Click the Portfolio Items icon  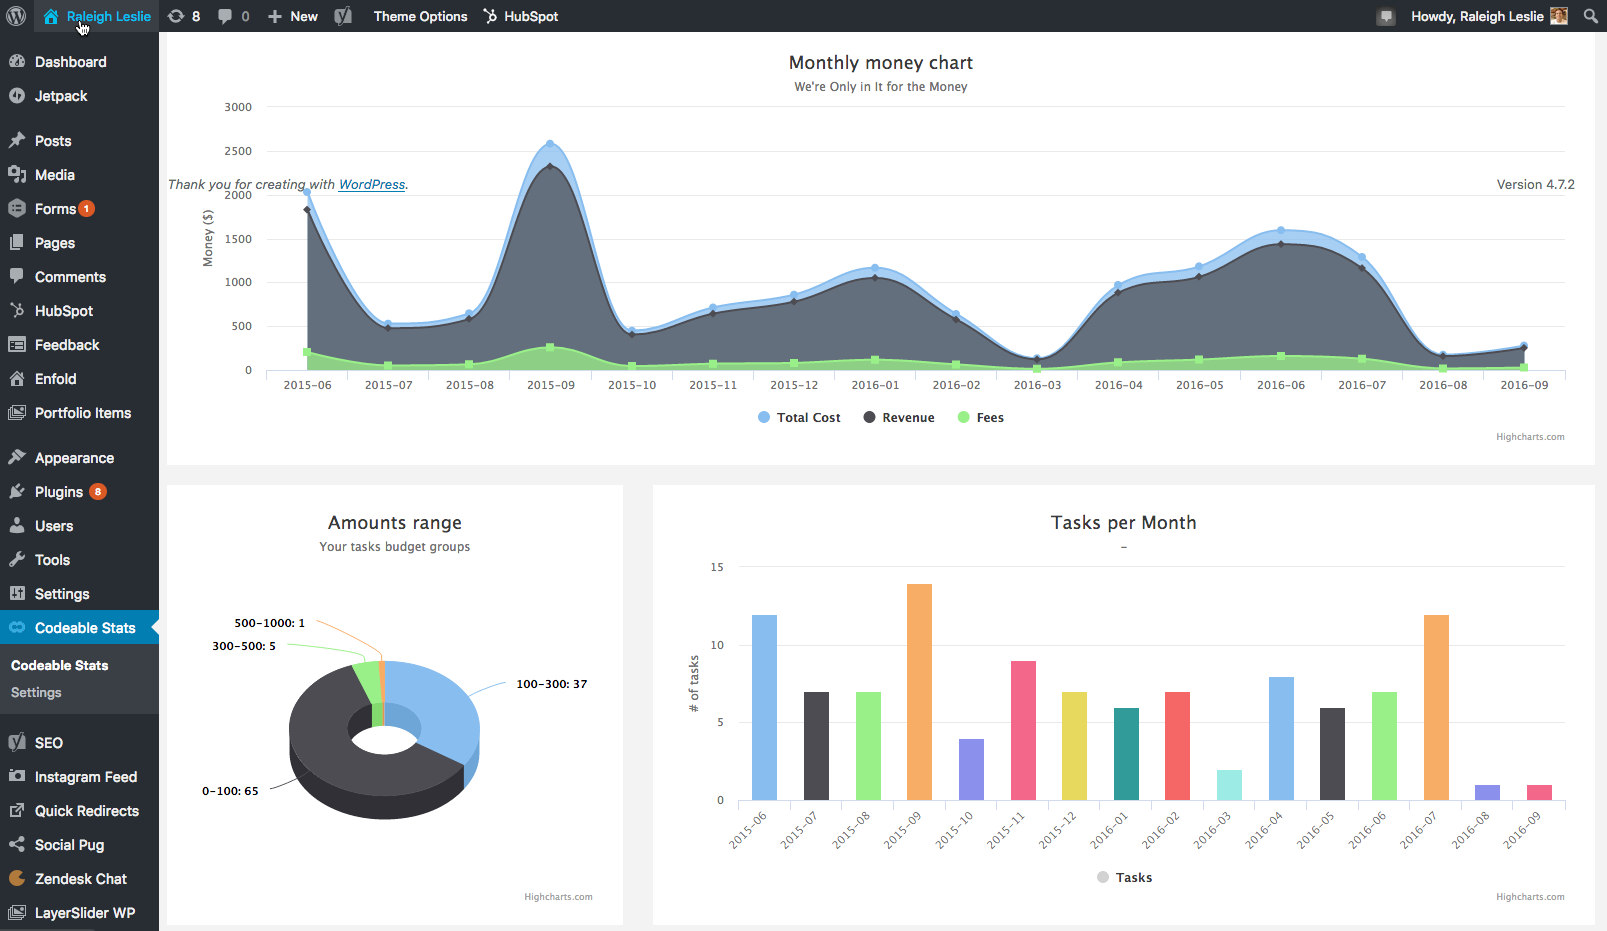(x=17, y=413)
